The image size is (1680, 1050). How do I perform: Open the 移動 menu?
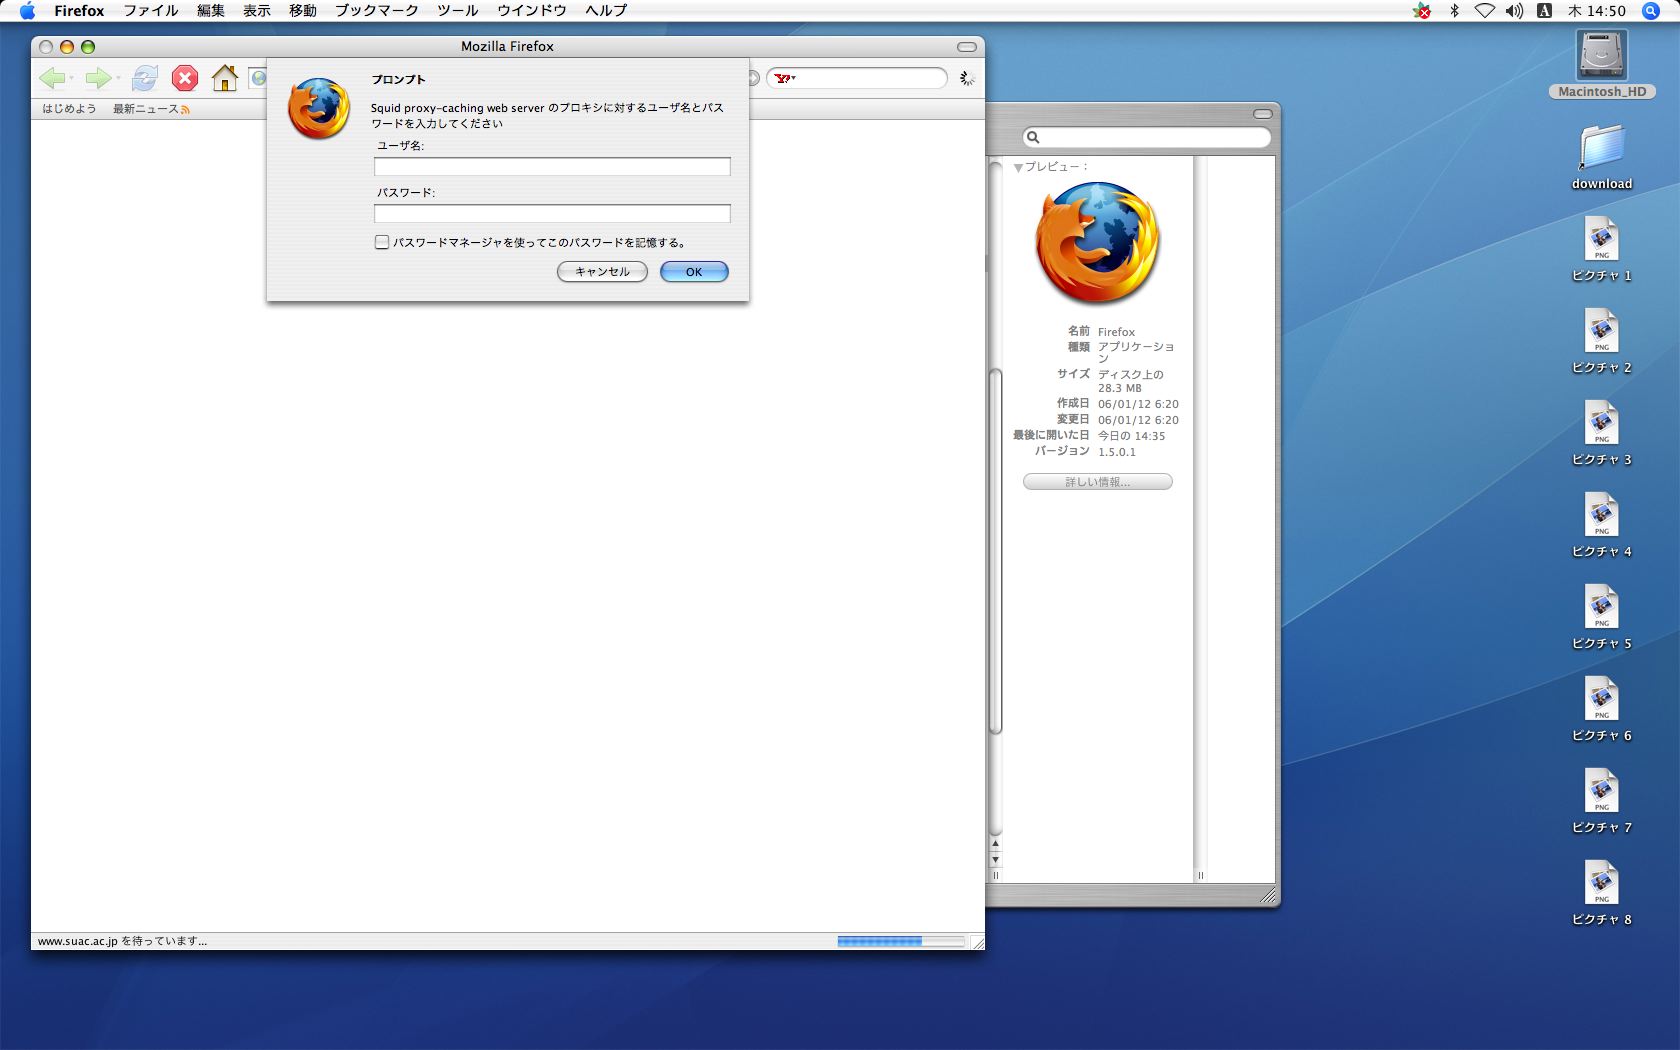pos(303,11)
